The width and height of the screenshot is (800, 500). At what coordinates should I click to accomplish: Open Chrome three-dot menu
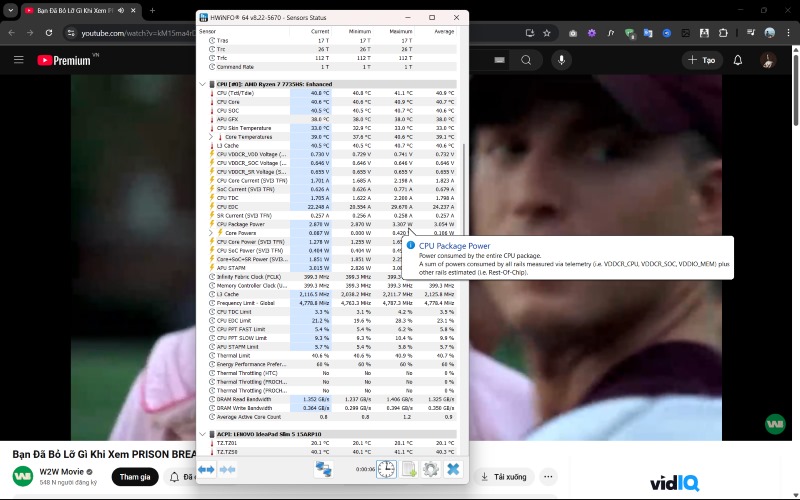coord(789,33)
